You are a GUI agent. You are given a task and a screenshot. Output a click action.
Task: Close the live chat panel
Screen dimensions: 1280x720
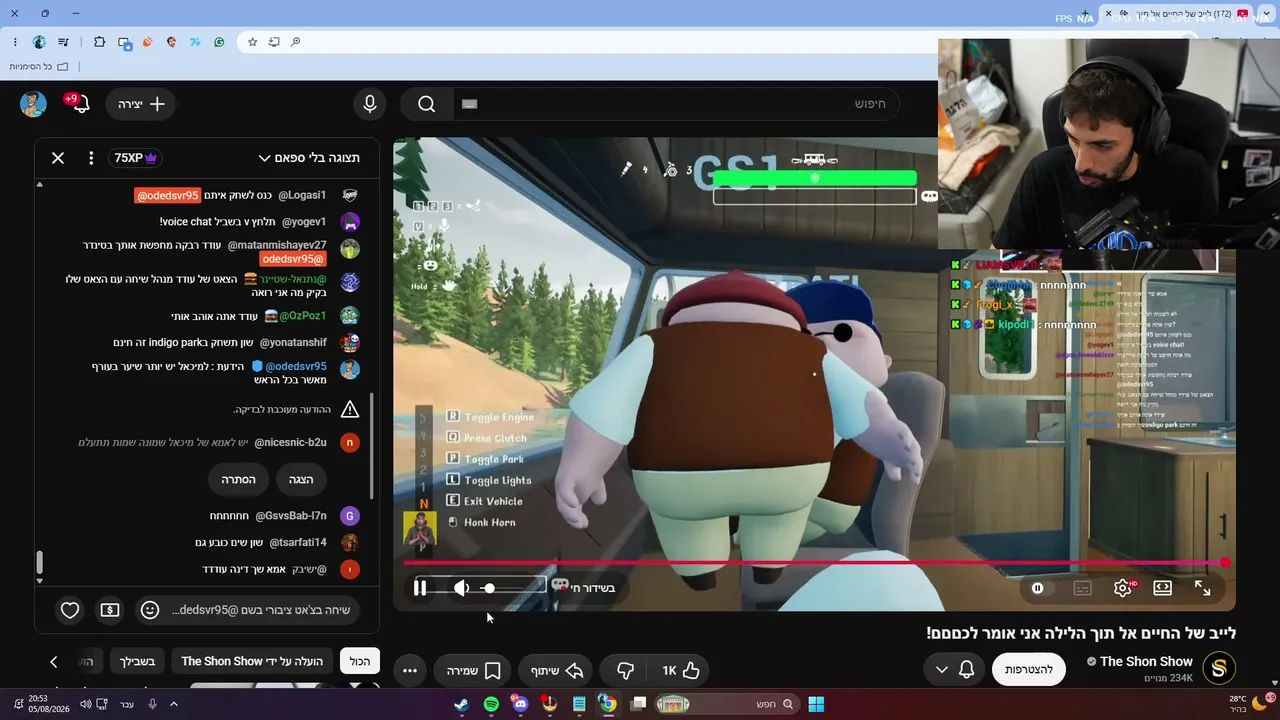click(x=58, y=158)
